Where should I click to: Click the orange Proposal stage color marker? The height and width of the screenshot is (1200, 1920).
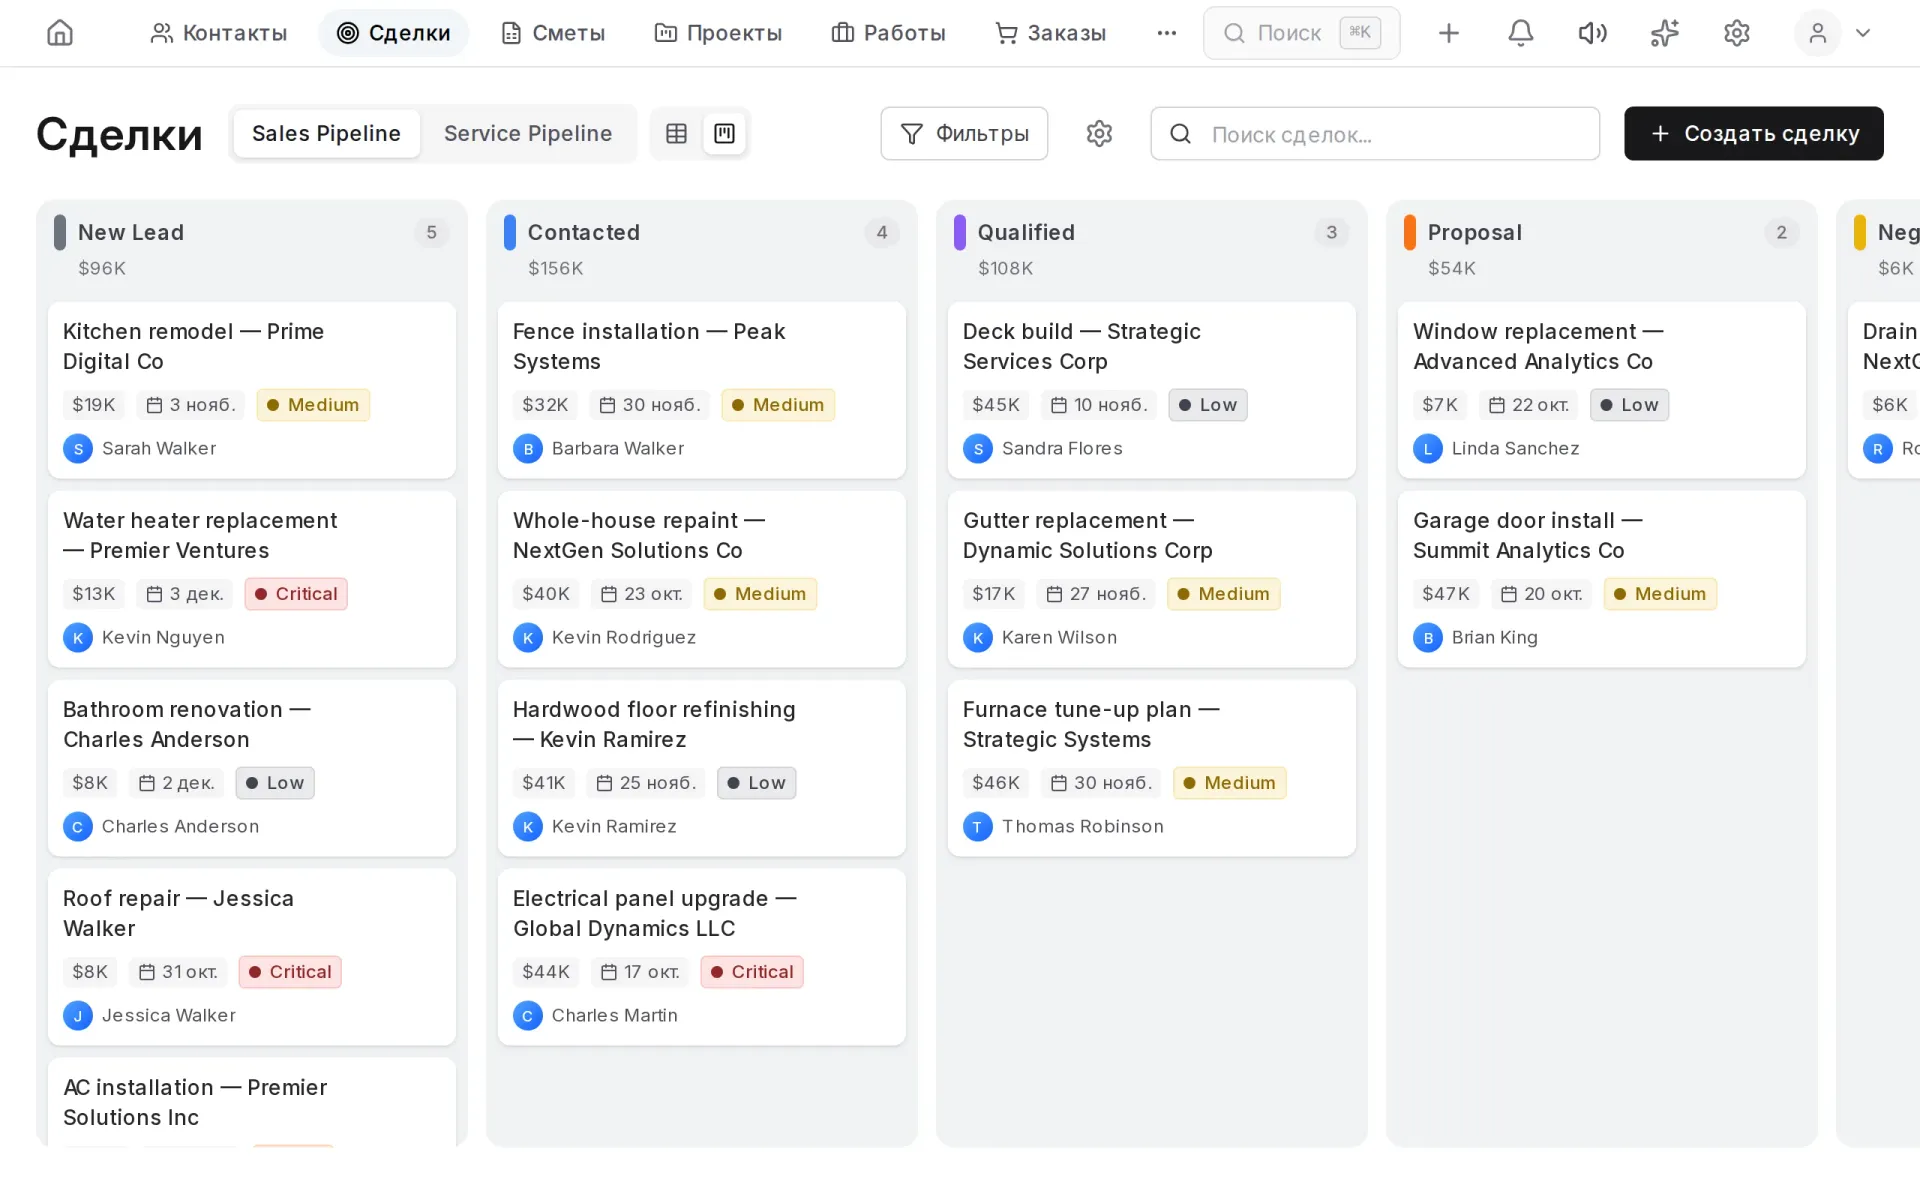click(x=1409, y=232)
